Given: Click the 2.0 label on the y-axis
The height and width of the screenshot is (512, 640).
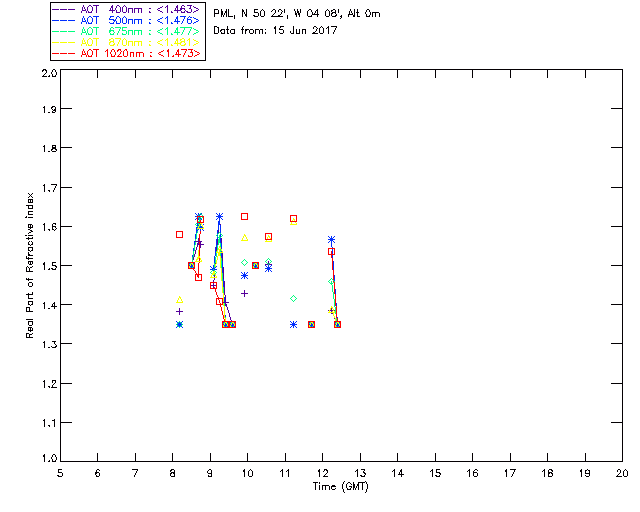Looking at the screenshot, I should [49, 74].
